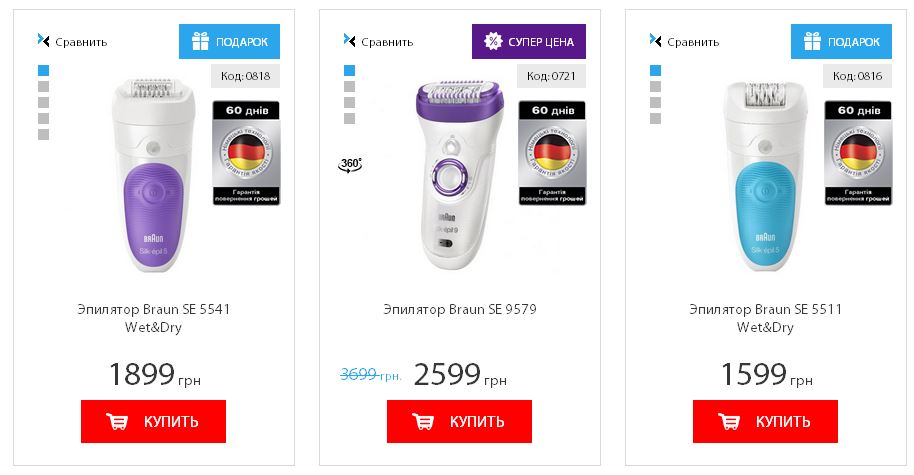The width and height of the screenshot is (914, 475).
Task: Click the Супер цена badge on Braun SE 9579
Action: point(528,42)
